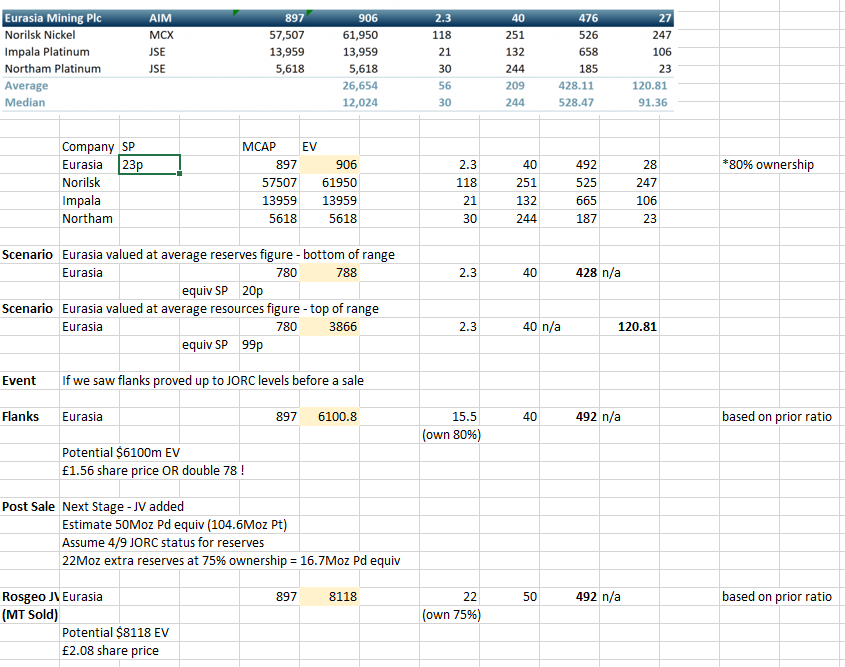
Task: Select the 528.47 median cell
Action: 576,102
